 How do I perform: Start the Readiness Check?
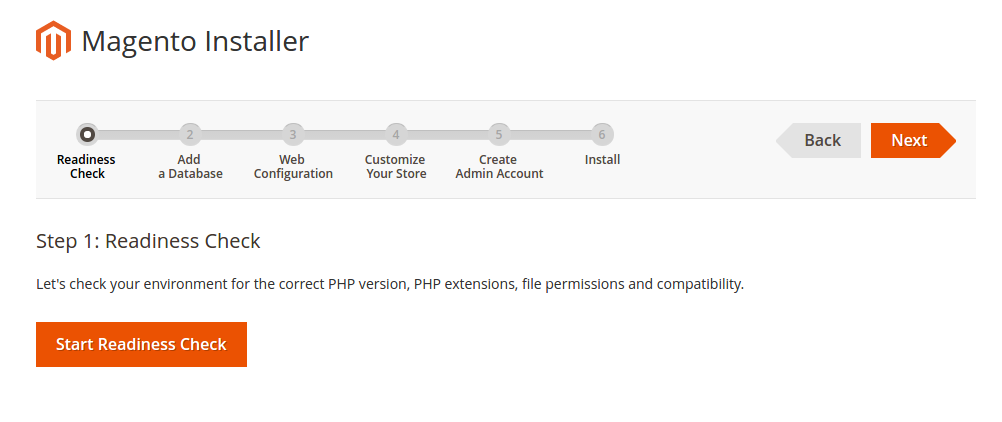[141, 344]
